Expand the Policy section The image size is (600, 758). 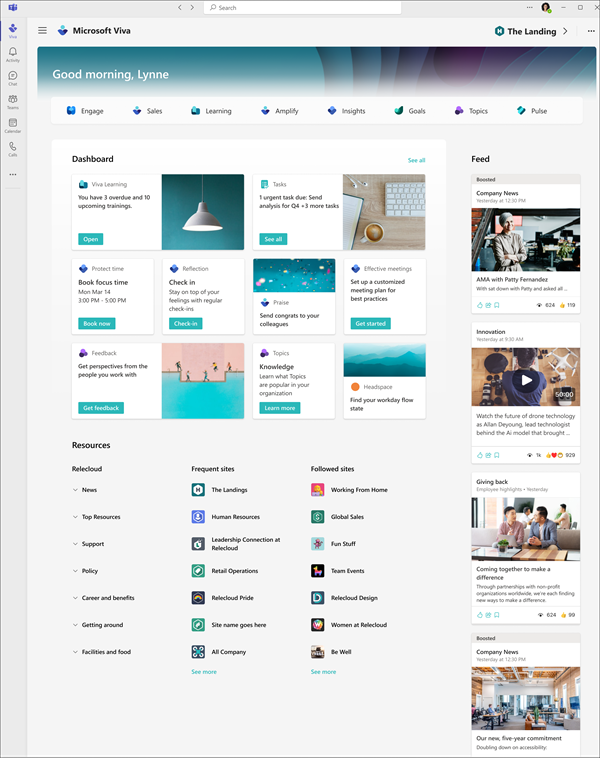coord(75,571)
